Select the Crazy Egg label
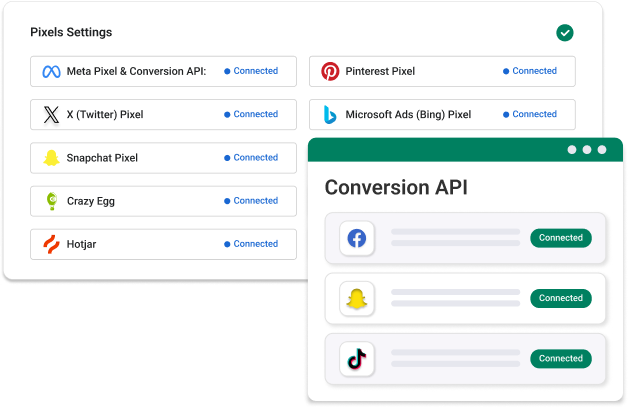This screenshot has width=629, height=408. pos(91,201)
